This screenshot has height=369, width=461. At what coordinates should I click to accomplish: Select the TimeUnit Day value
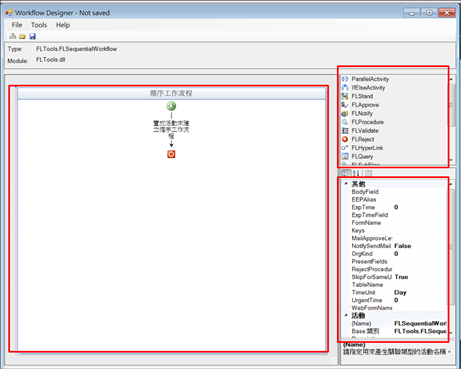pos(420,292)
